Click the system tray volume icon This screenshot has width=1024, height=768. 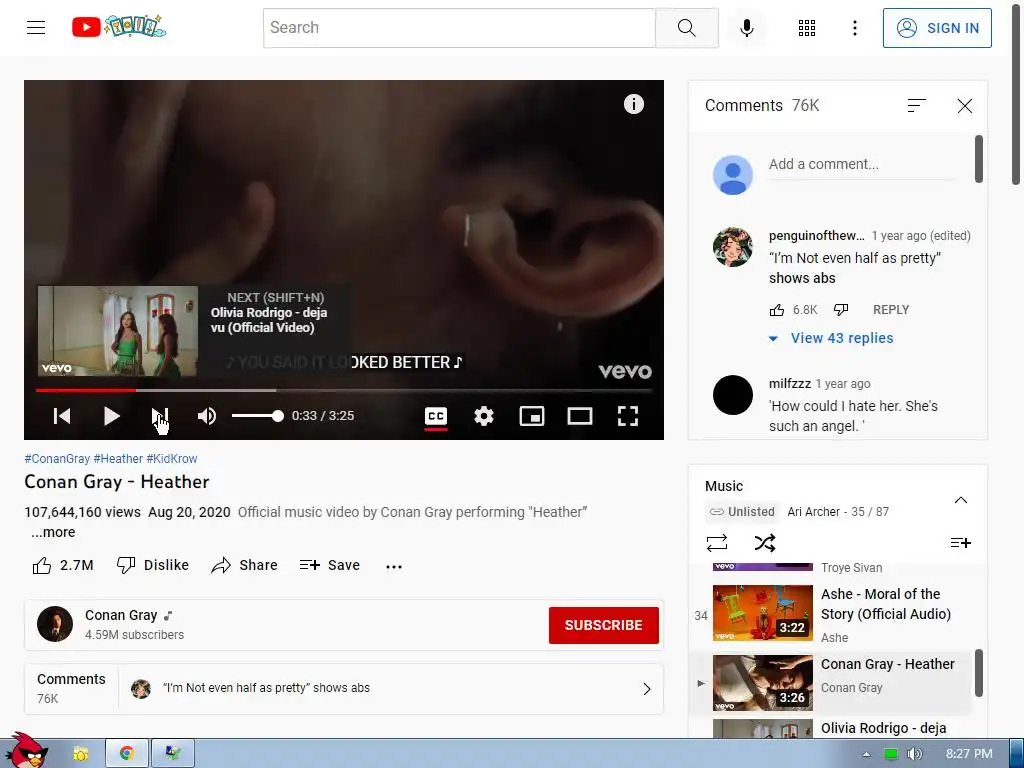click(914, 754)
